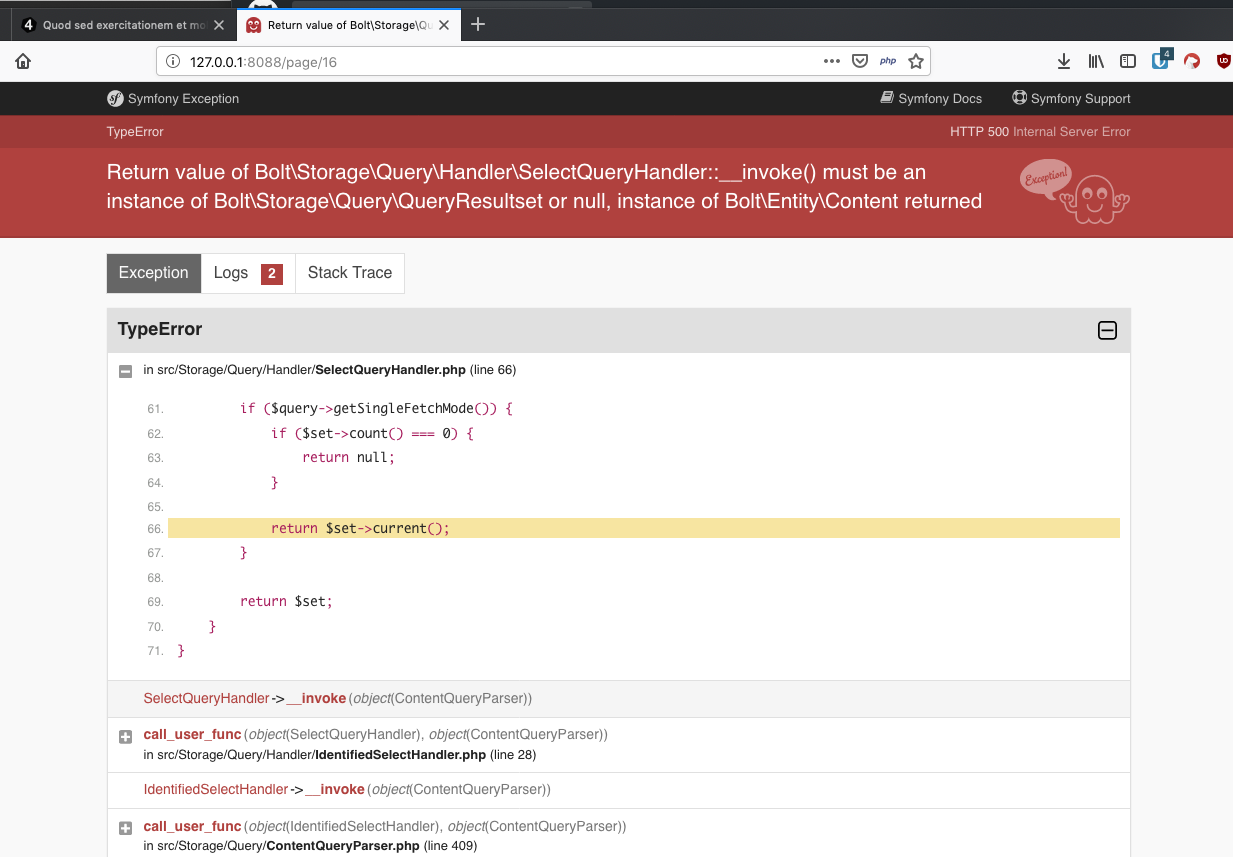Click the 'HTTP 500 Internal Server Error' text
Image resolution: width=1233 pixels, height=857 pixels.
click(x=1040, y=131)
